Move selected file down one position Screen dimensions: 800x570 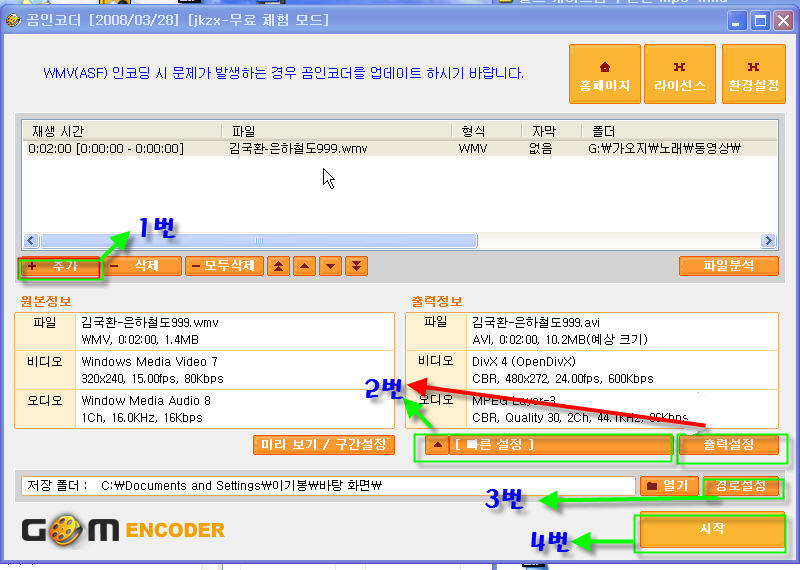(331, 266)
